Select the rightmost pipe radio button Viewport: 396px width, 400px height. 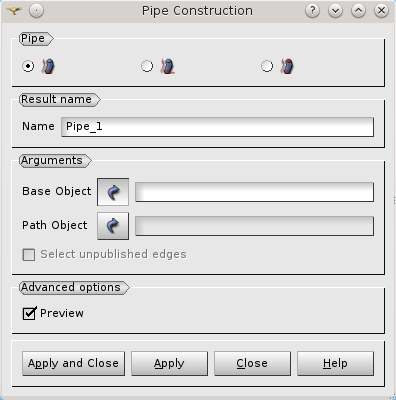point(267,66)
